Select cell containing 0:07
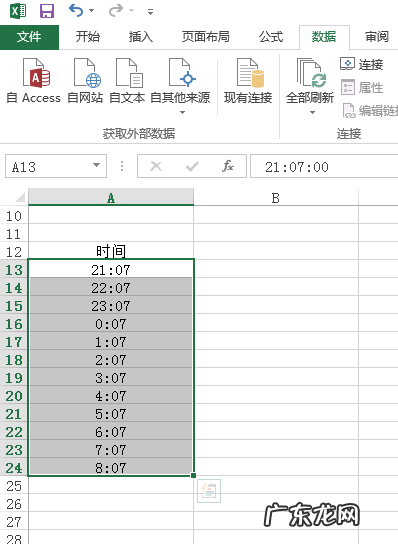Image resolution: width=398 pixels, height=544 pixels. (111, 323)
